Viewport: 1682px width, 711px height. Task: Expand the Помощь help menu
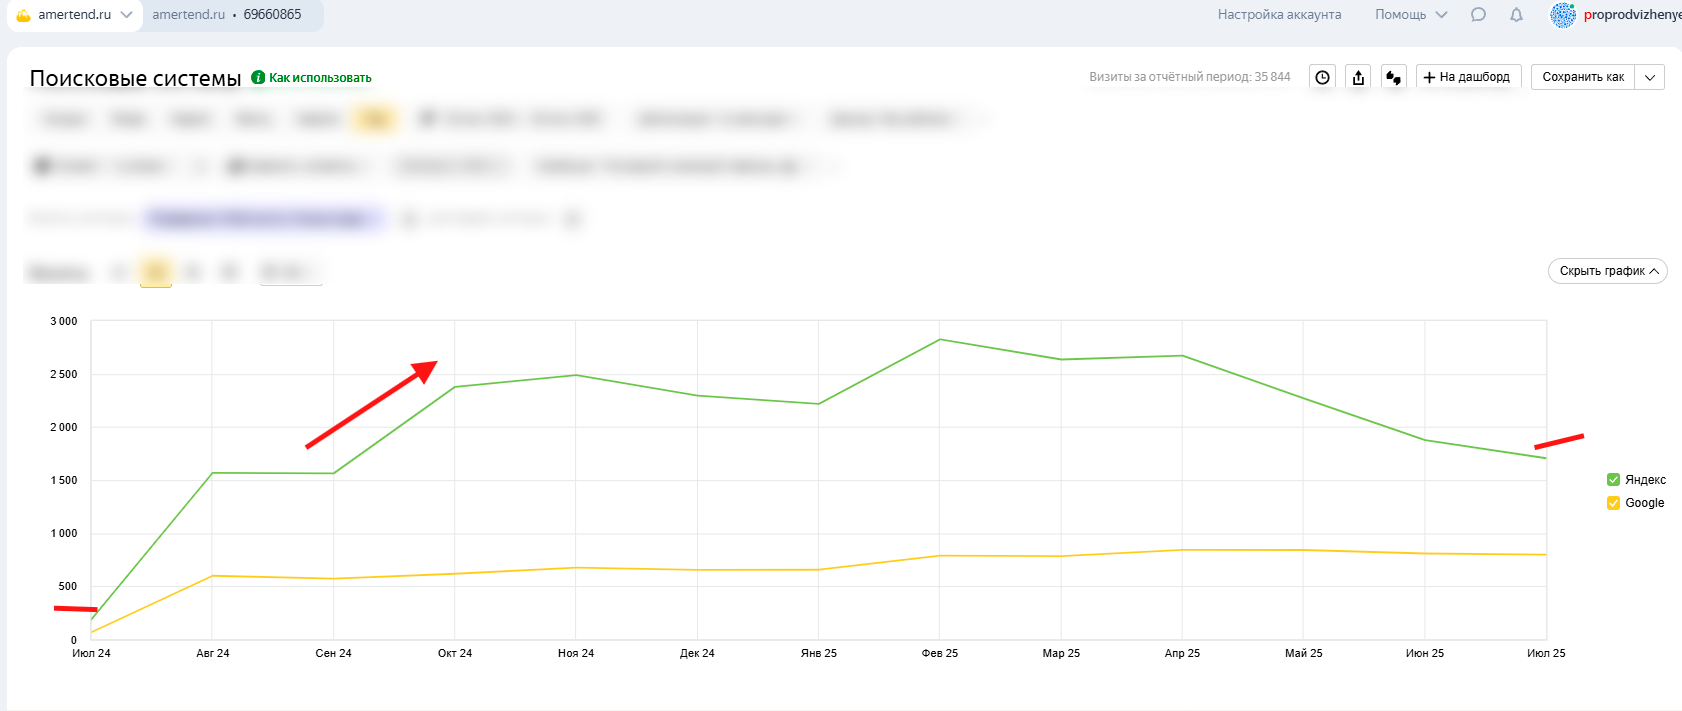click(1410, 15)
